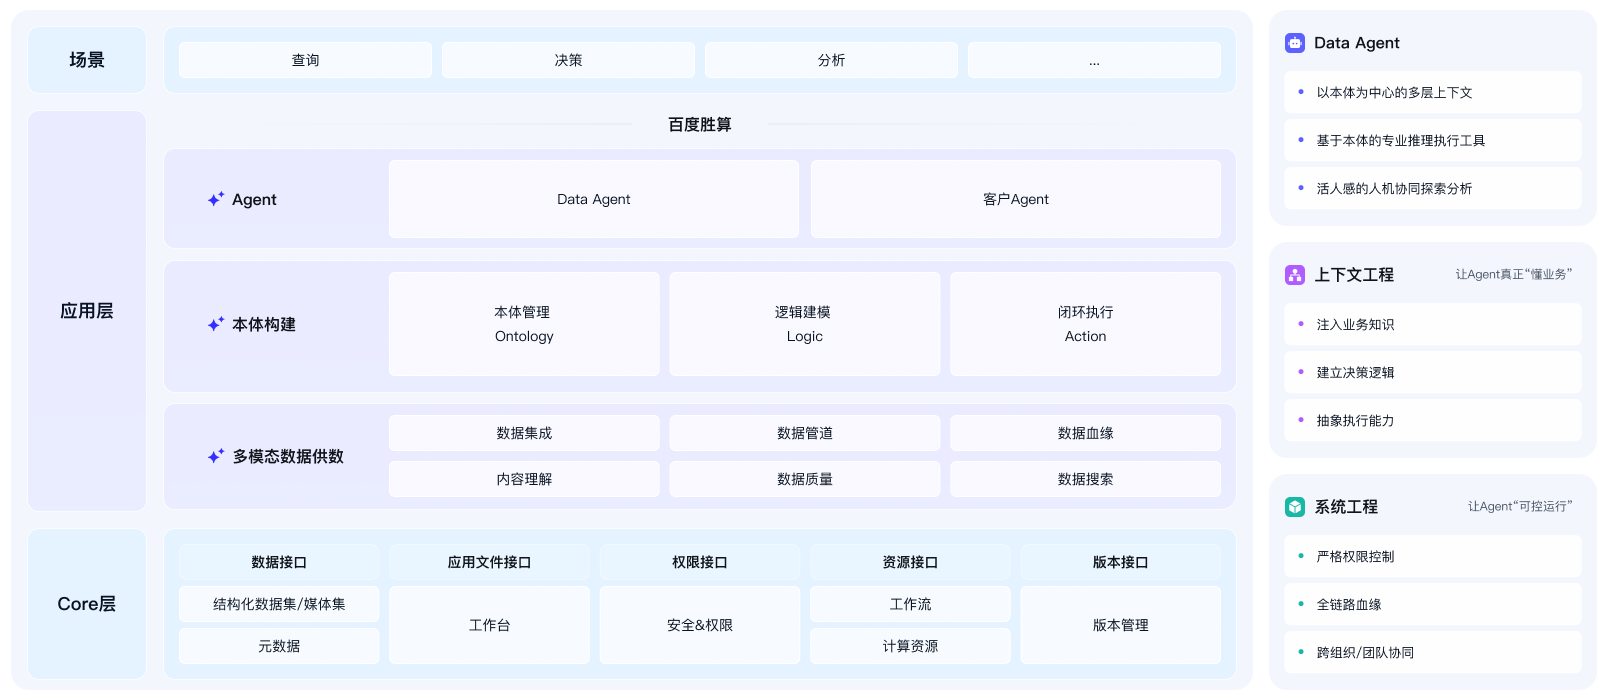Select 结构化数据集/媒体集 box
The image size is (1608, 700).
(279, 604)
